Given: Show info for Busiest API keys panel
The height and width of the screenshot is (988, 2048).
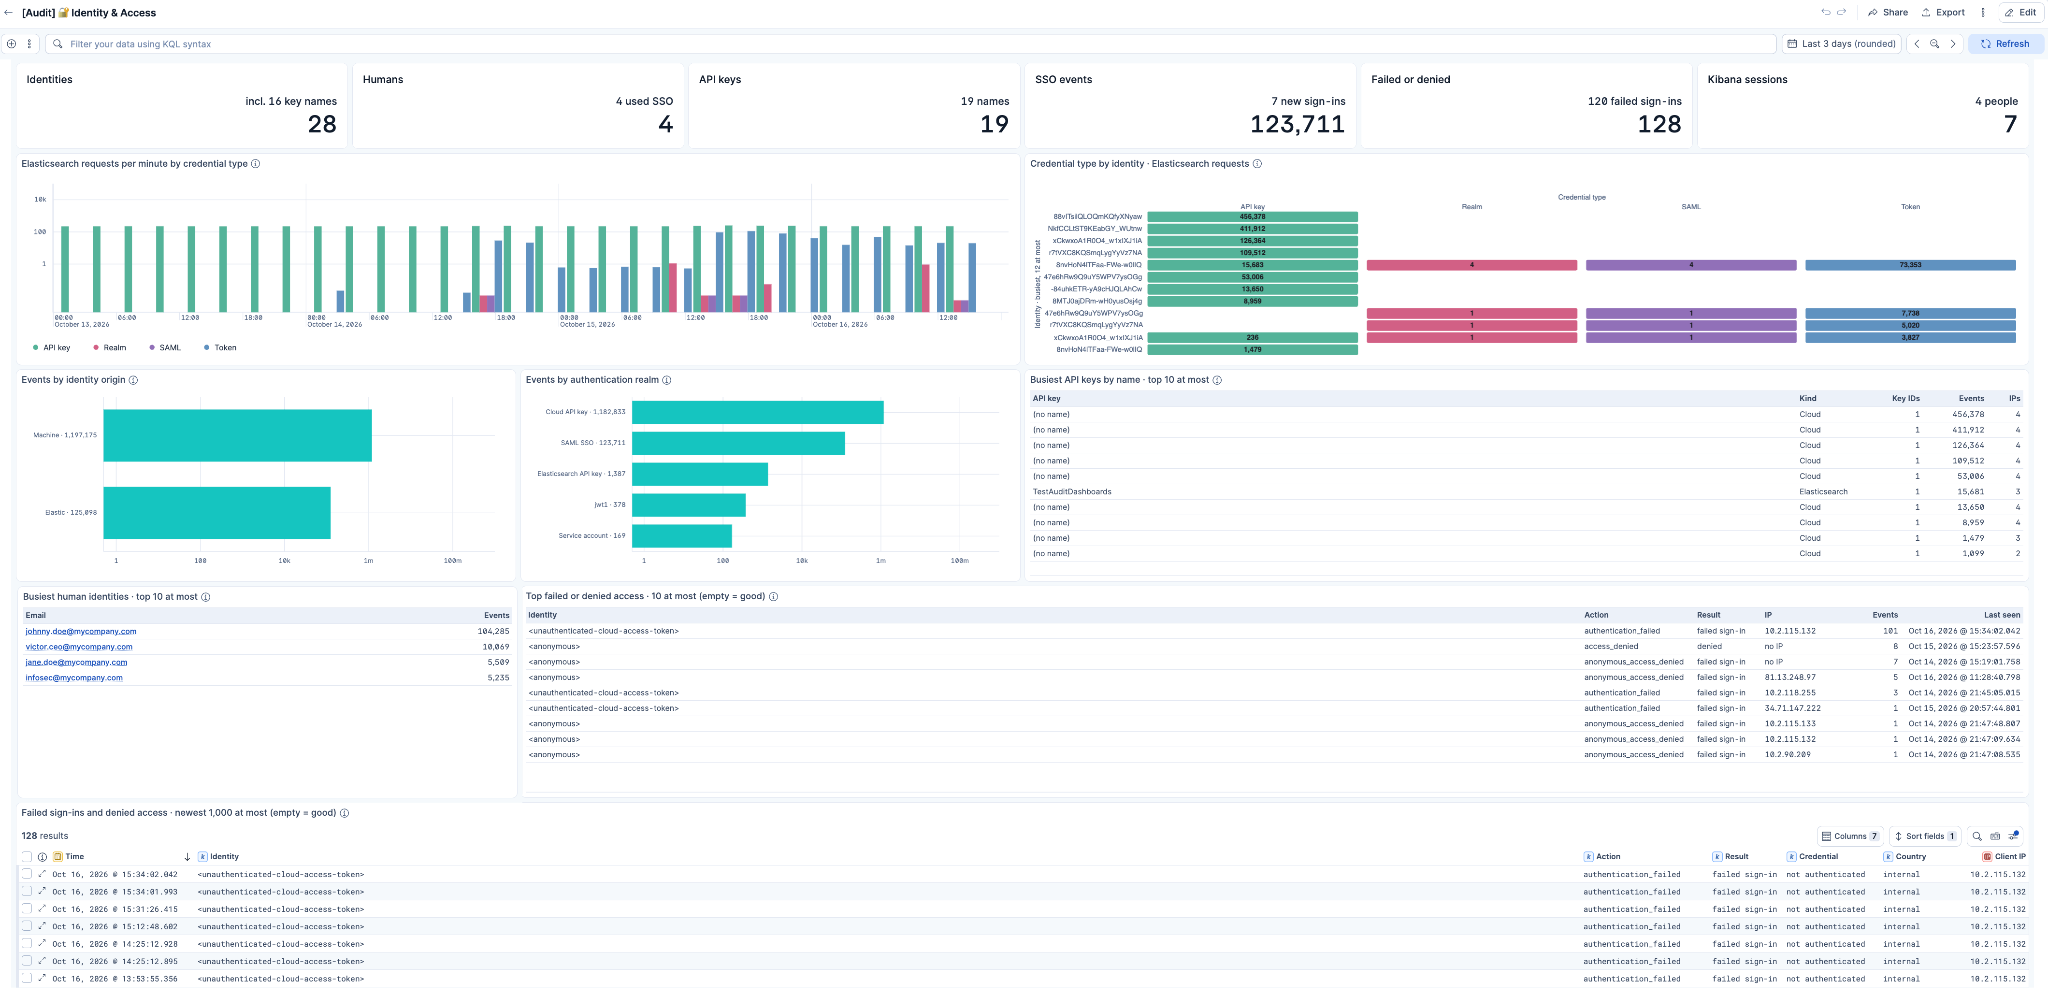Looking at the screenshot, I should tap(1217, 380).
